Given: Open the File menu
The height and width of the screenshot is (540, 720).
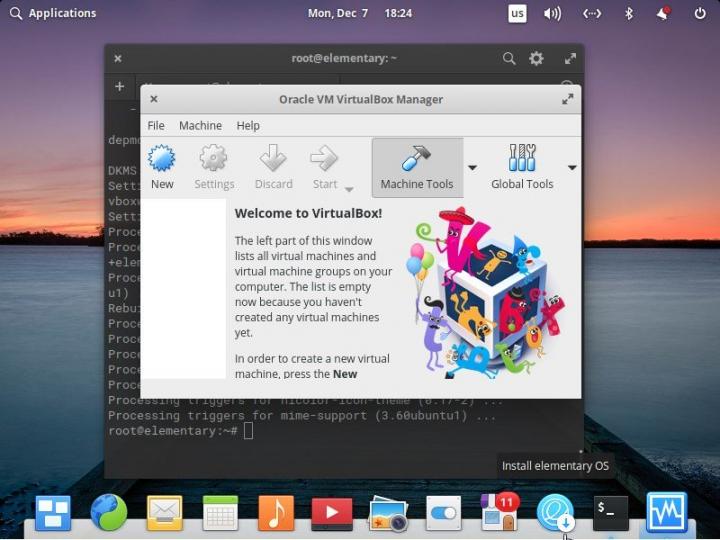Looking at the screenshot, I should [x=156, y=126].
